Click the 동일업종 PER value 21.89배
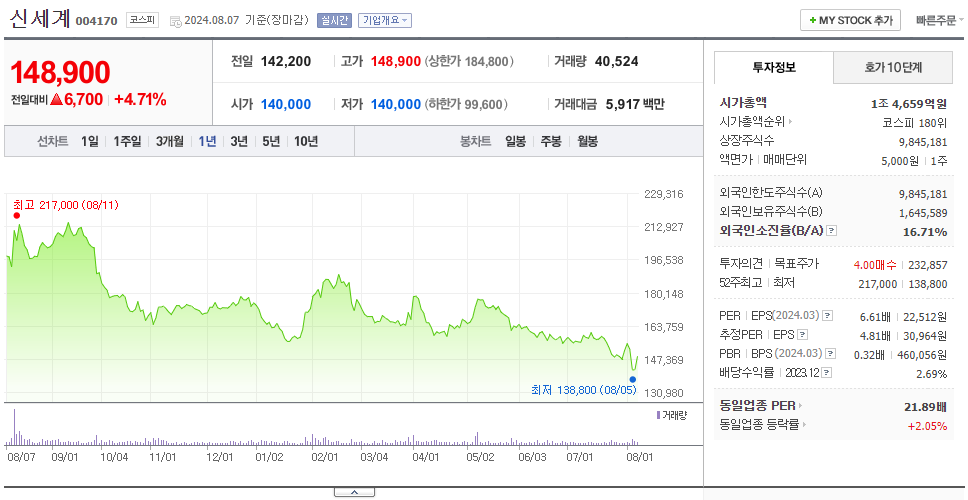 [x=925, y=406]
